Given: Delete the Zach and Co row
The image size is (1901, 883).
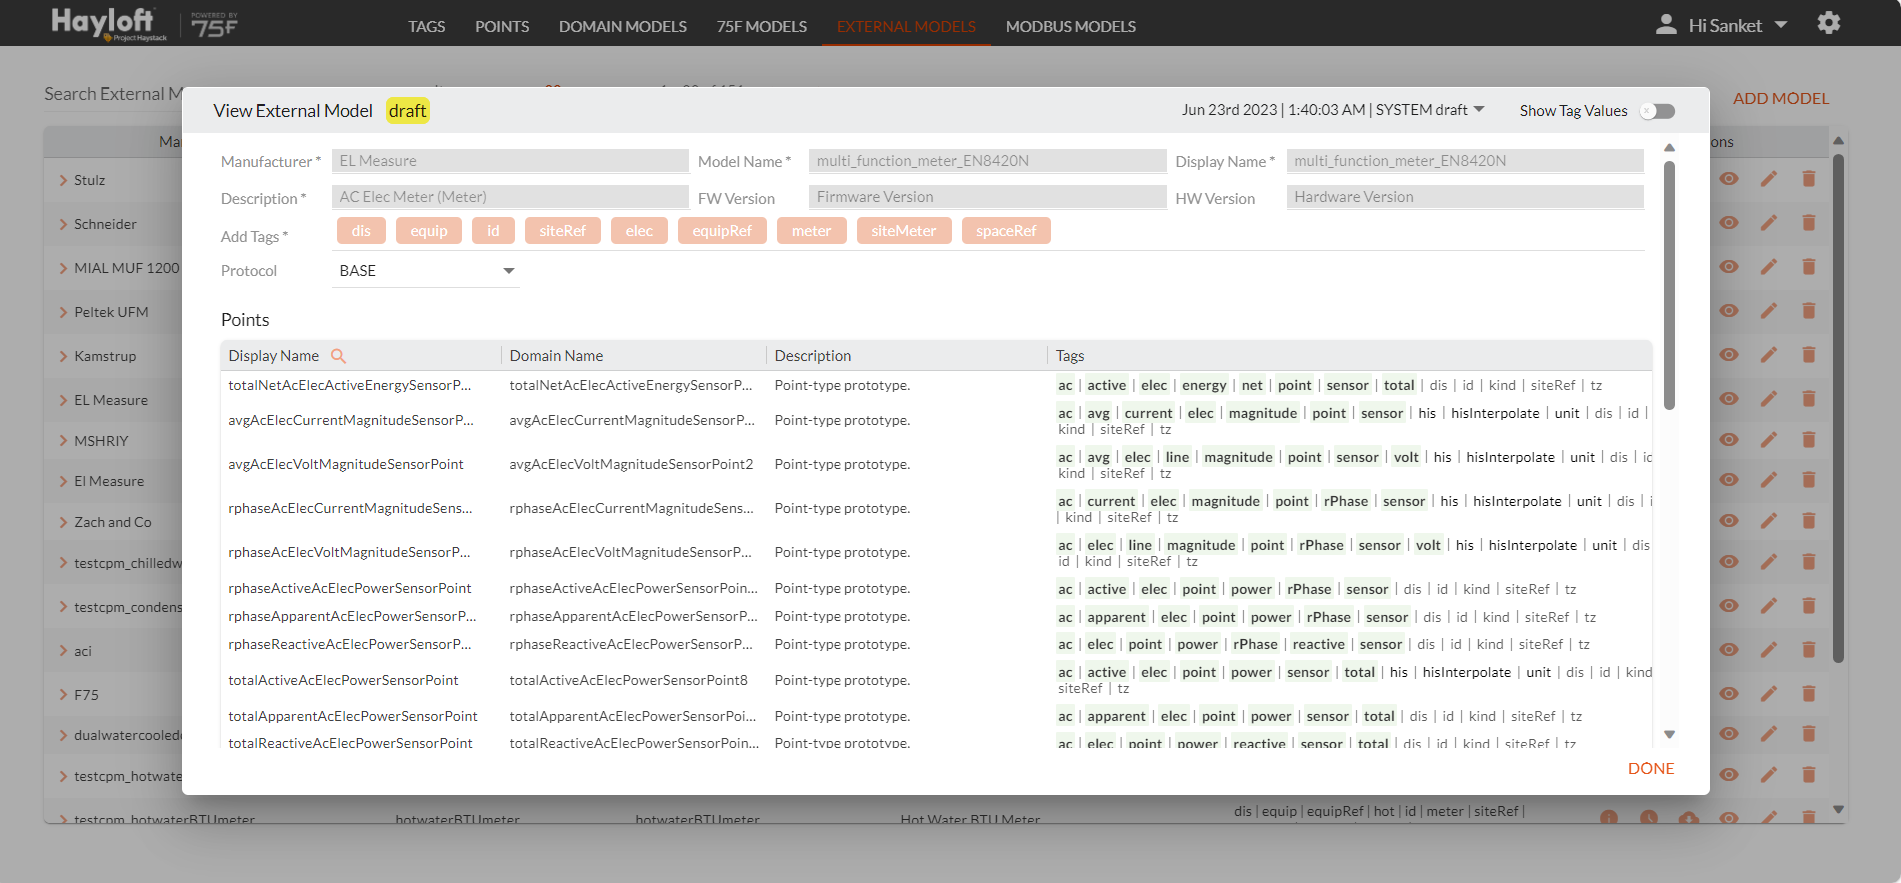Looking at the screenshot, I should point(1809,521).
